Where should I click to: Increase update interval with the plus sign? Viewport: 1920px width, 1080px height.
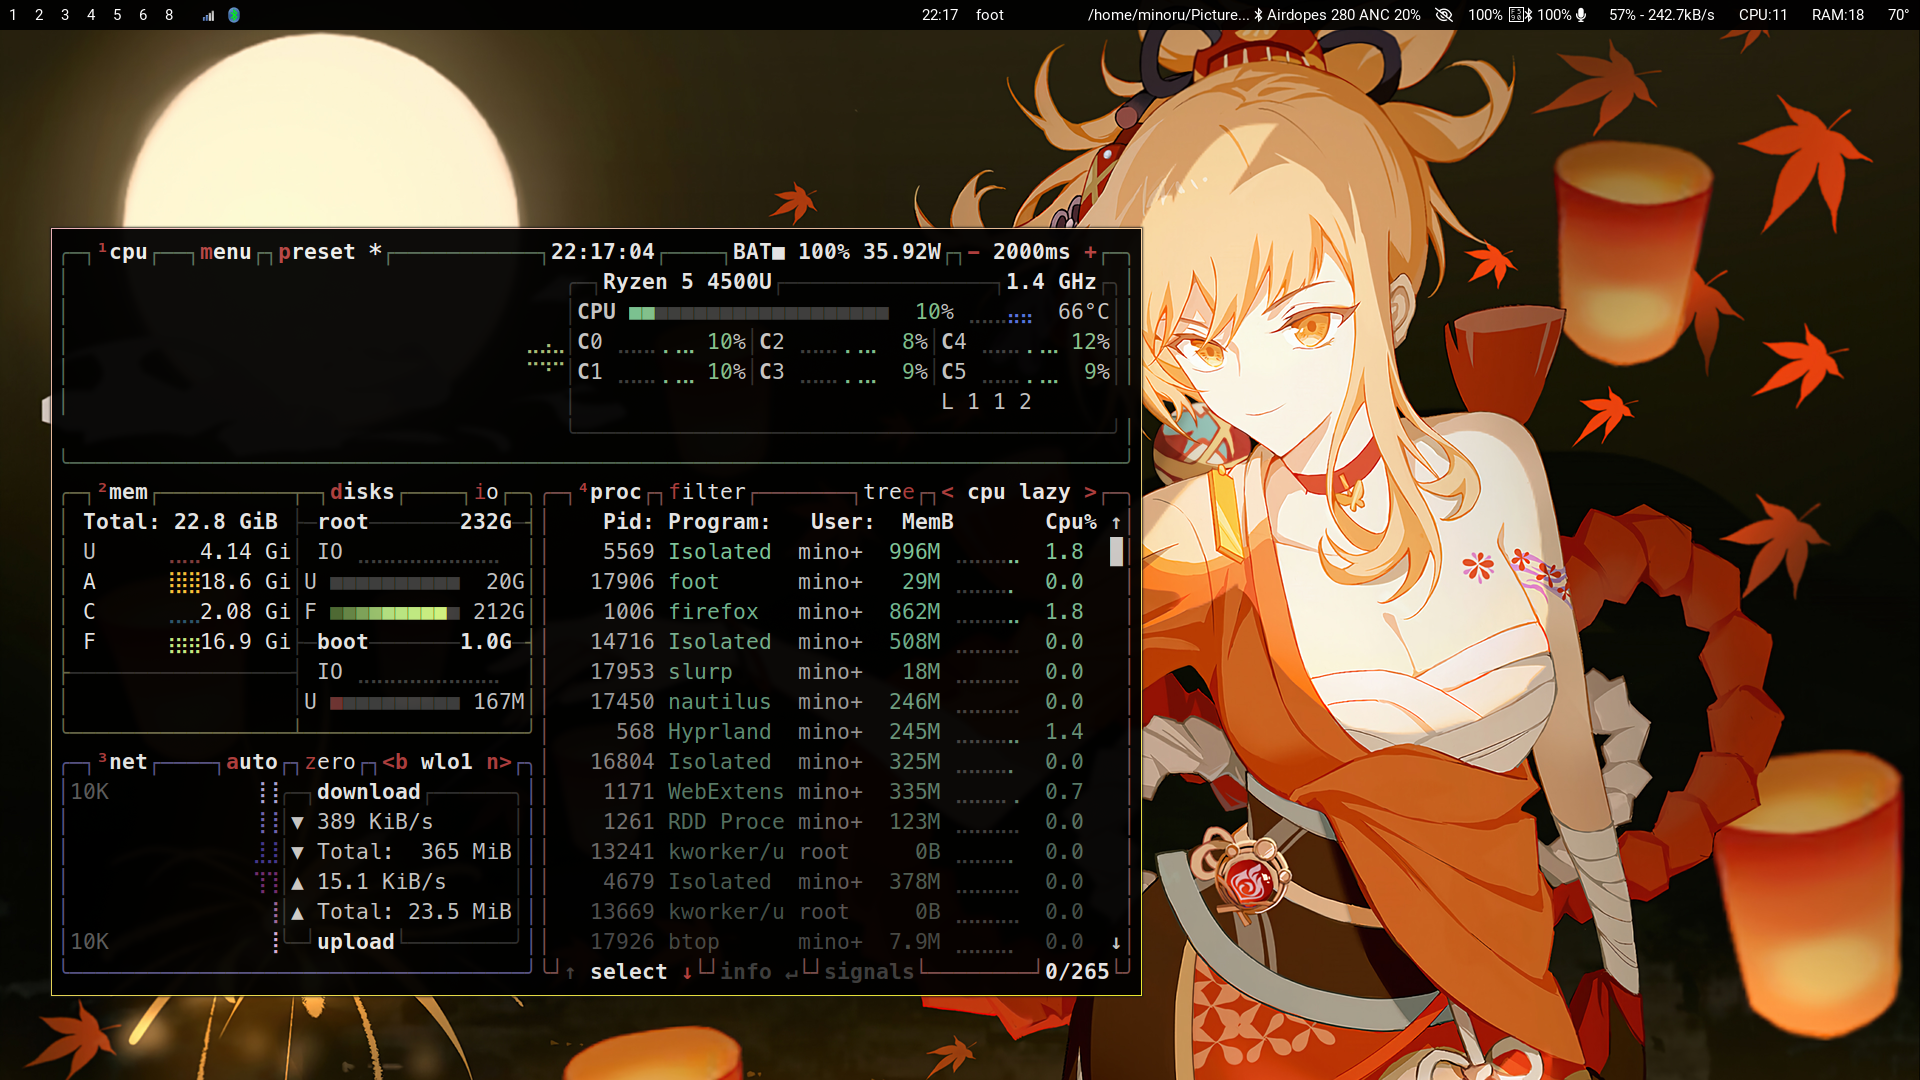coord(1090,252)
